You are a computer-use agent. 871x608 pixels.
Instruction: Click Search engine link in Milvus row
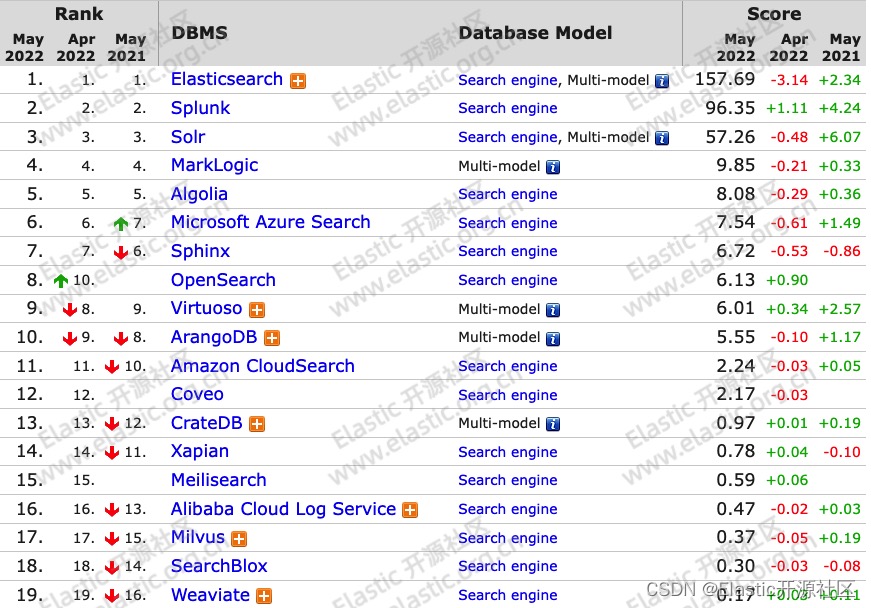[508, 538]
